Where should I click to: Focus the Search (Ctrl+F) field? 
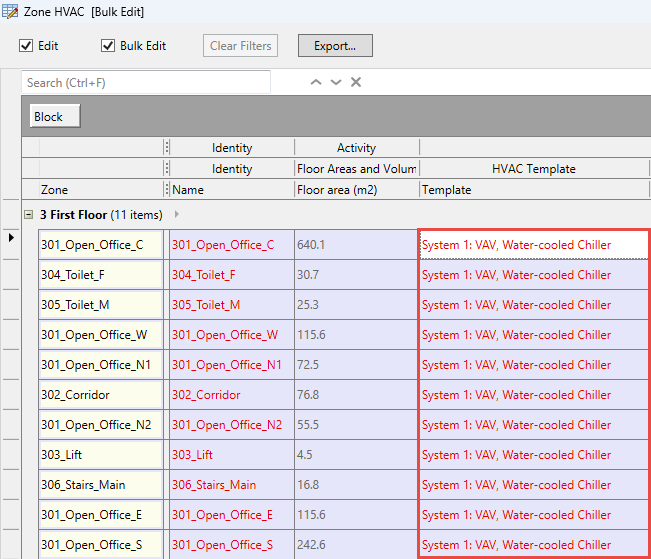(x=146, y=82)
